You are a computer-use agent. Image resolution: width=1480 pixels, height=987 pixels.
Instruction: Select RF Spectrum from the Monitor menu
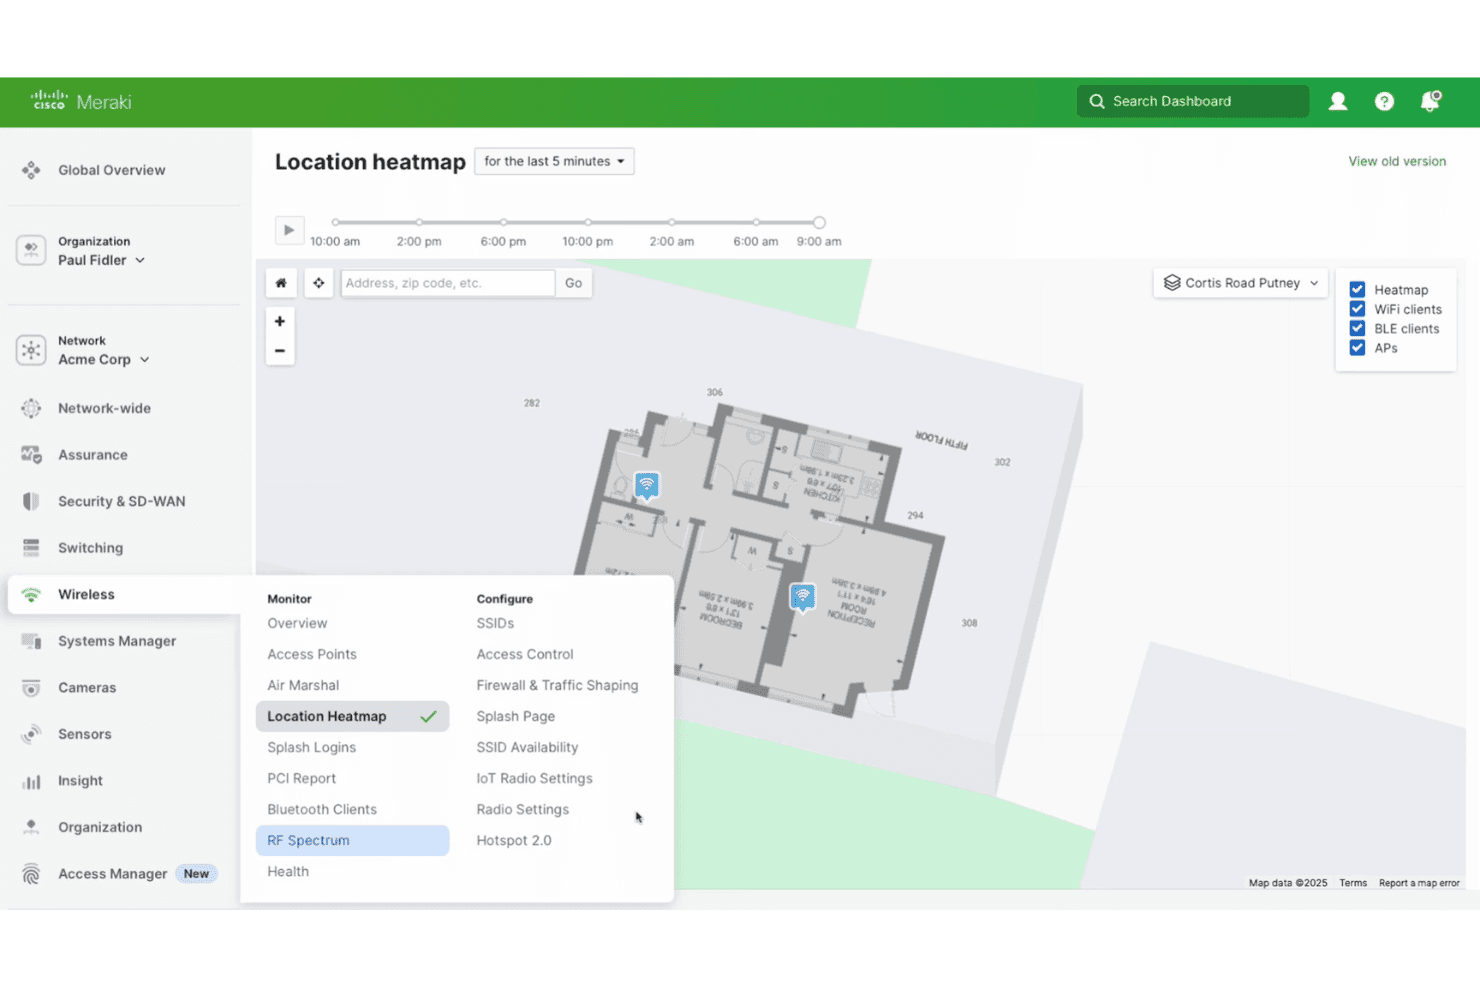tap(352, 840)
